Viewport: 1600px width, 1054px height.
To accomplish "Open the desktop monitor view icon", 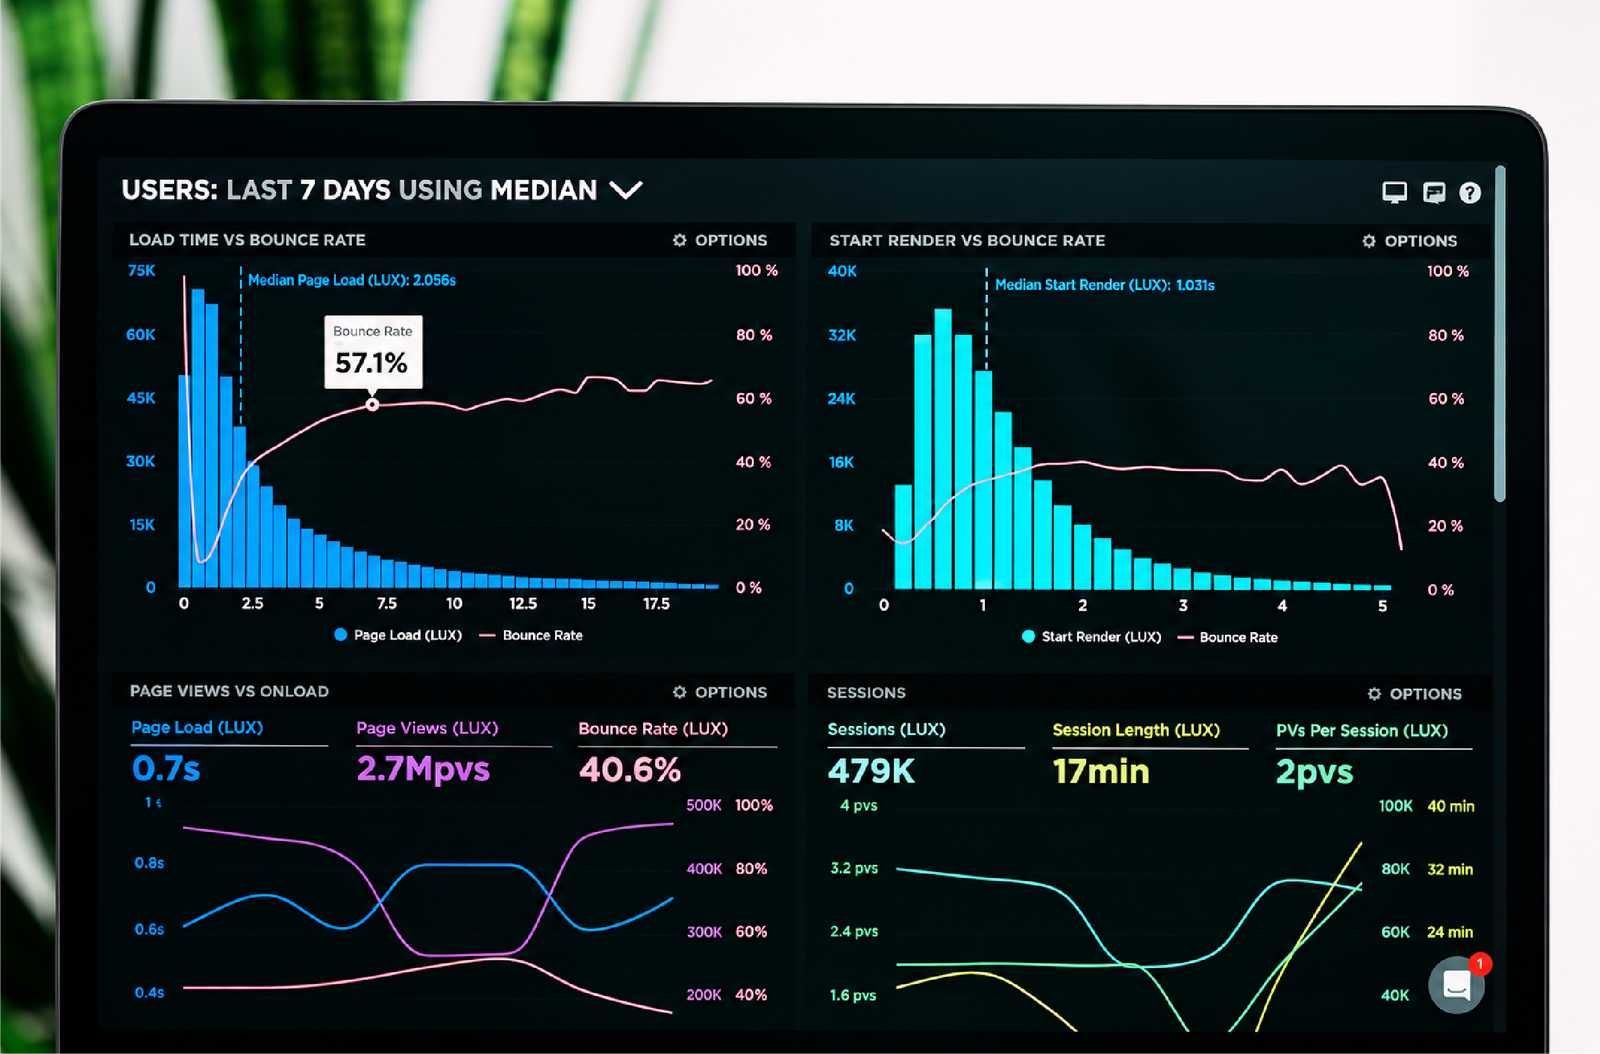I will [x=1394, y=192].
